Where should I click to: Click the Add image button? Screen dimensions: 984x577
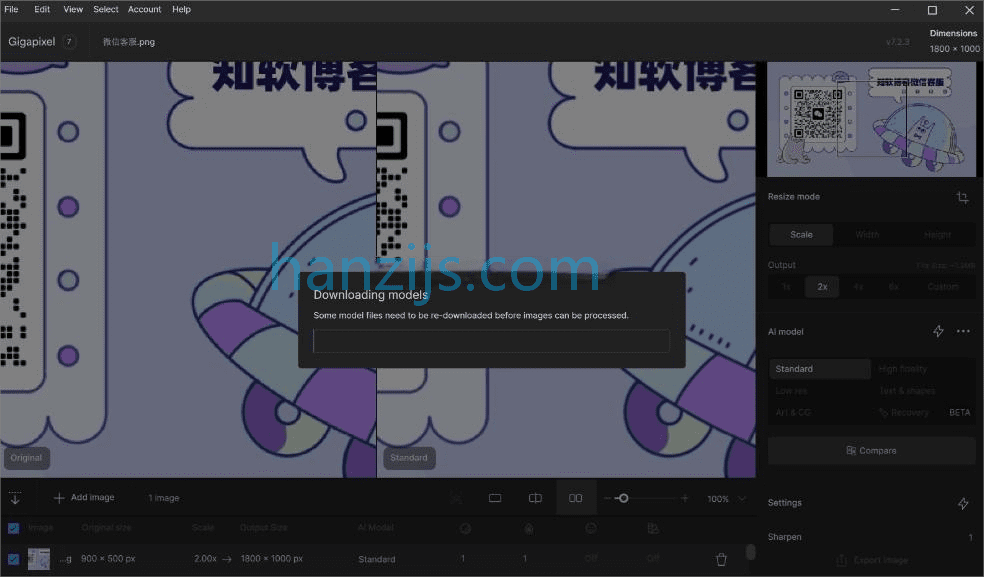[x=84, y=497]
